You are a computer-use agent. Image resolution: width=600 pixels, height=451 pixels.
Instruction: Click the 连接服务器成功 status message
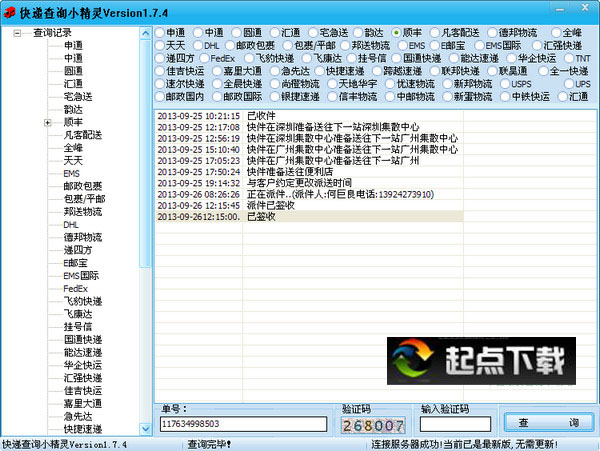[464, 444]
